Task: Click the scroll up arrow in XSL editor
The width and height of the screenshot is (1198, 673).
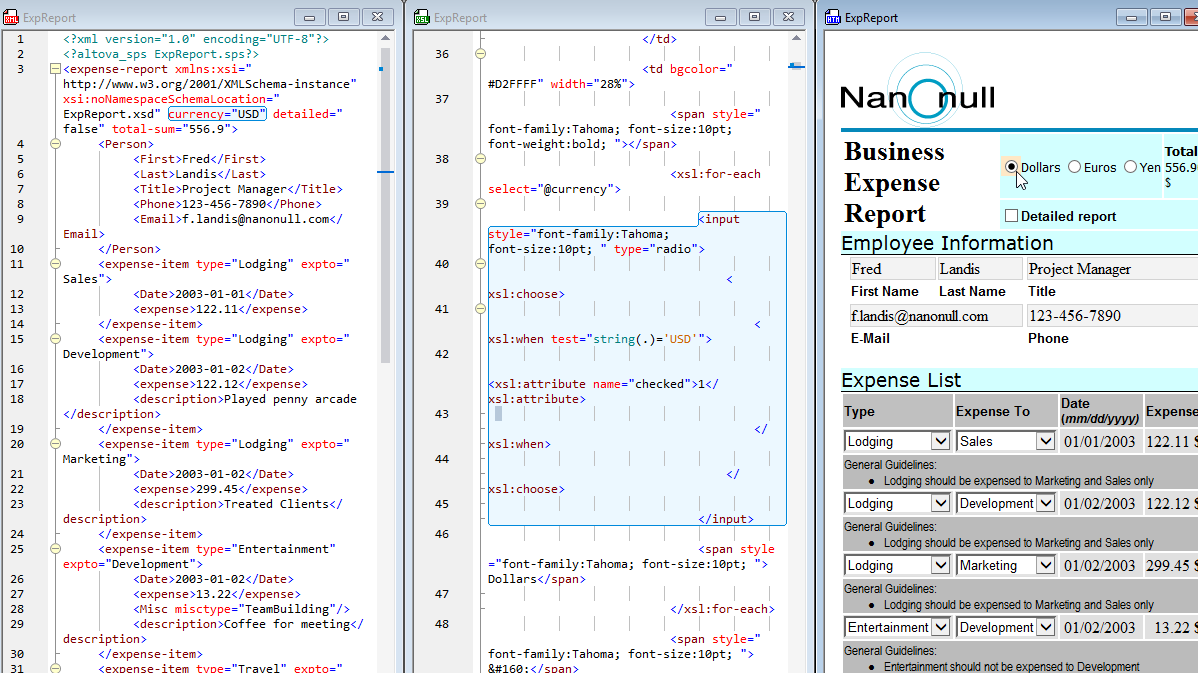Action: tap(796, 38)
